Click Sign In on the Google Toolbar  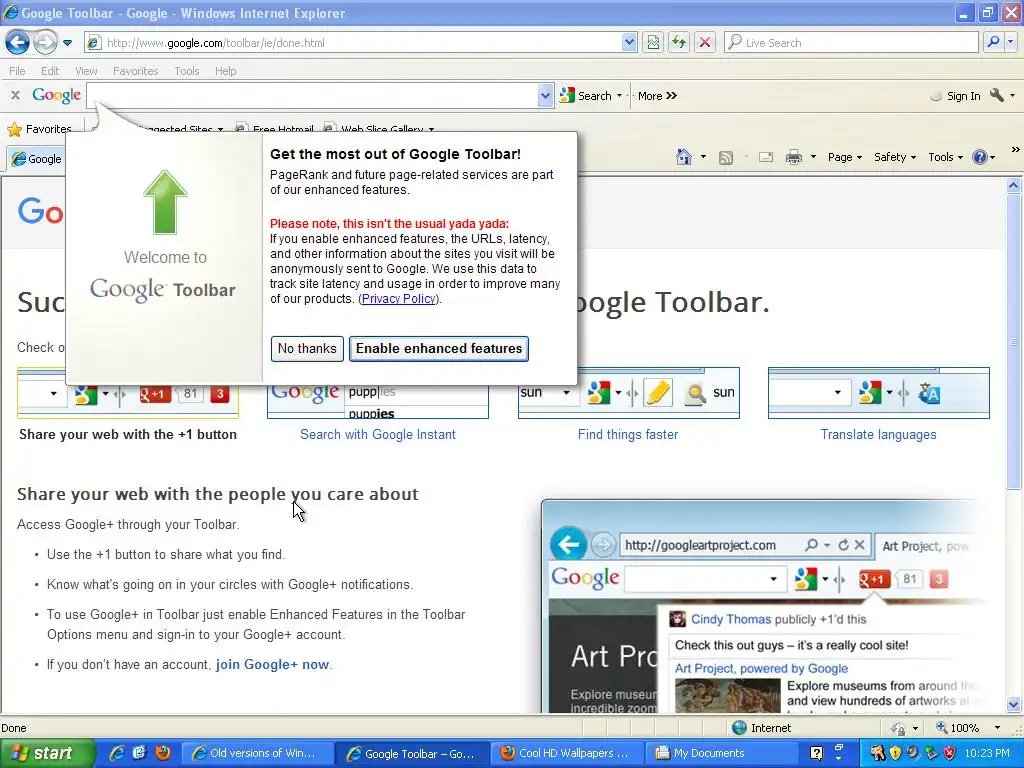pyautogui.click(x=955, y=96)
